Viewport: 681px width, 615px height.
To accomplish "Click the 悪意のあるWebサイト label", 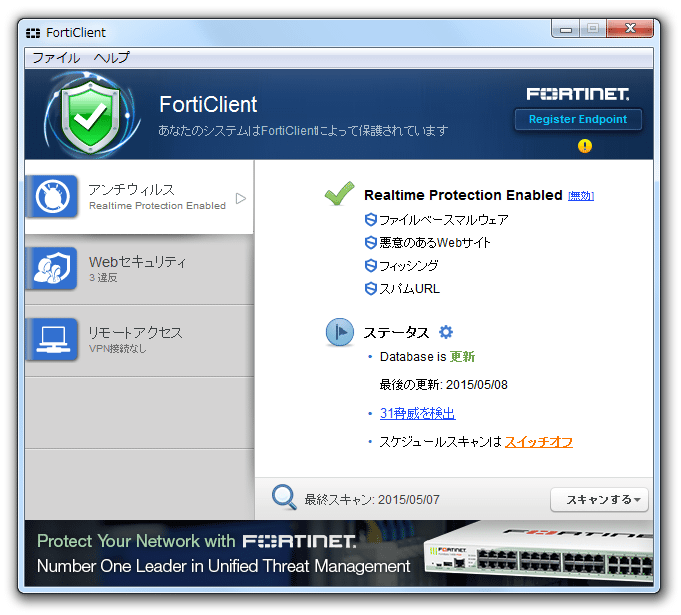I will [x=435, y=242].
